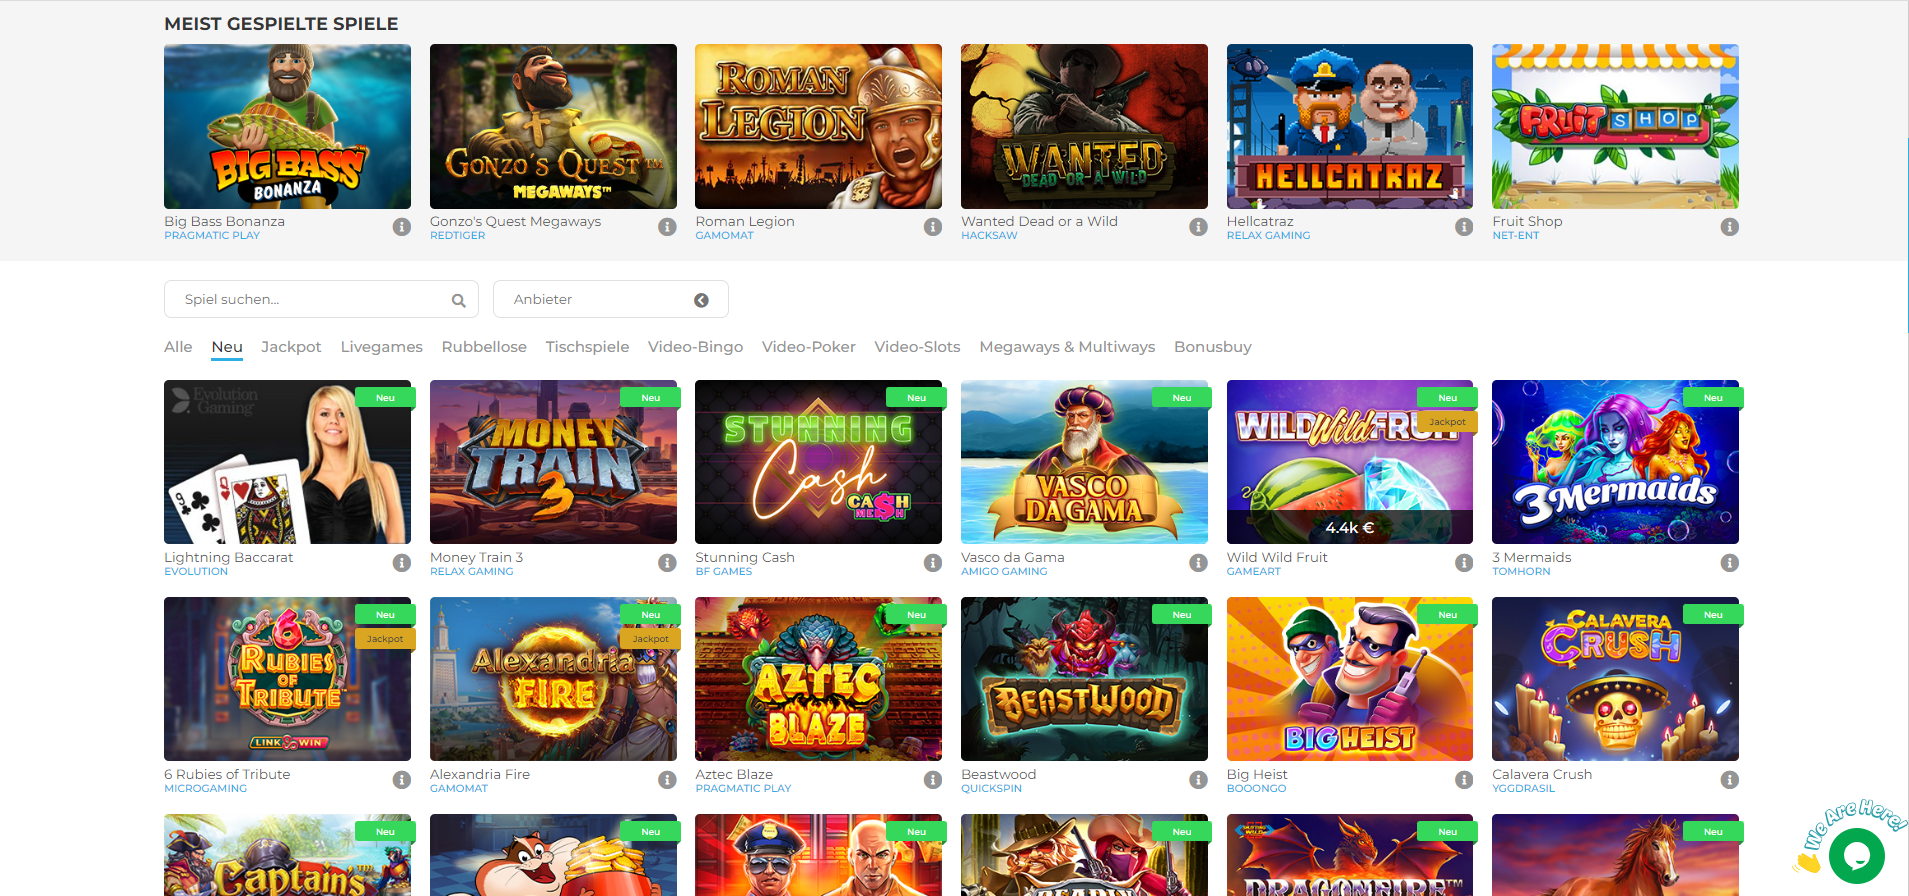Open info for Big Bass Bonanza
Viewport: 1909px width, 896px height.
click(402, 227)
